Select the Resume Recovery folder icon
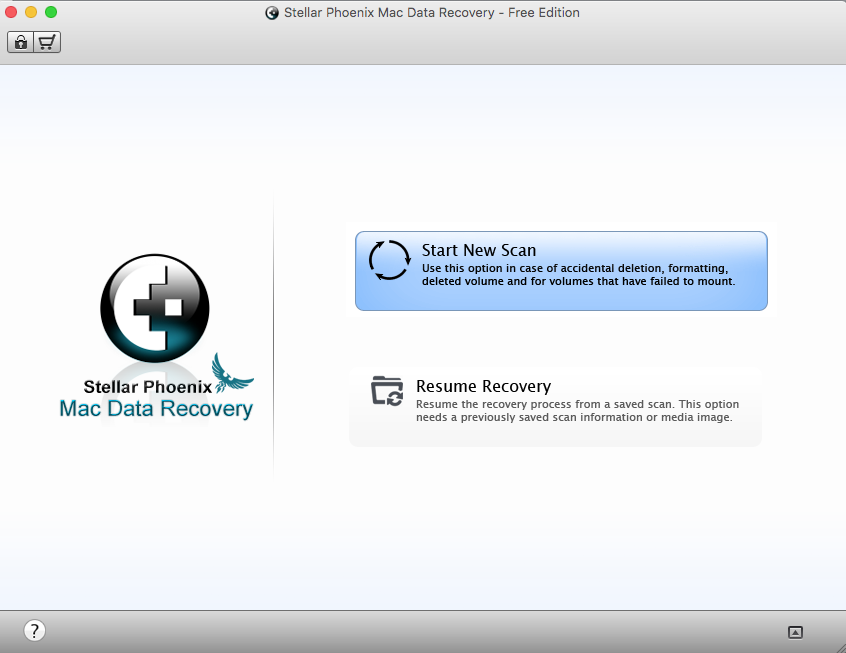The height and width of the screenshot is (653, 846). pos(389,391)
